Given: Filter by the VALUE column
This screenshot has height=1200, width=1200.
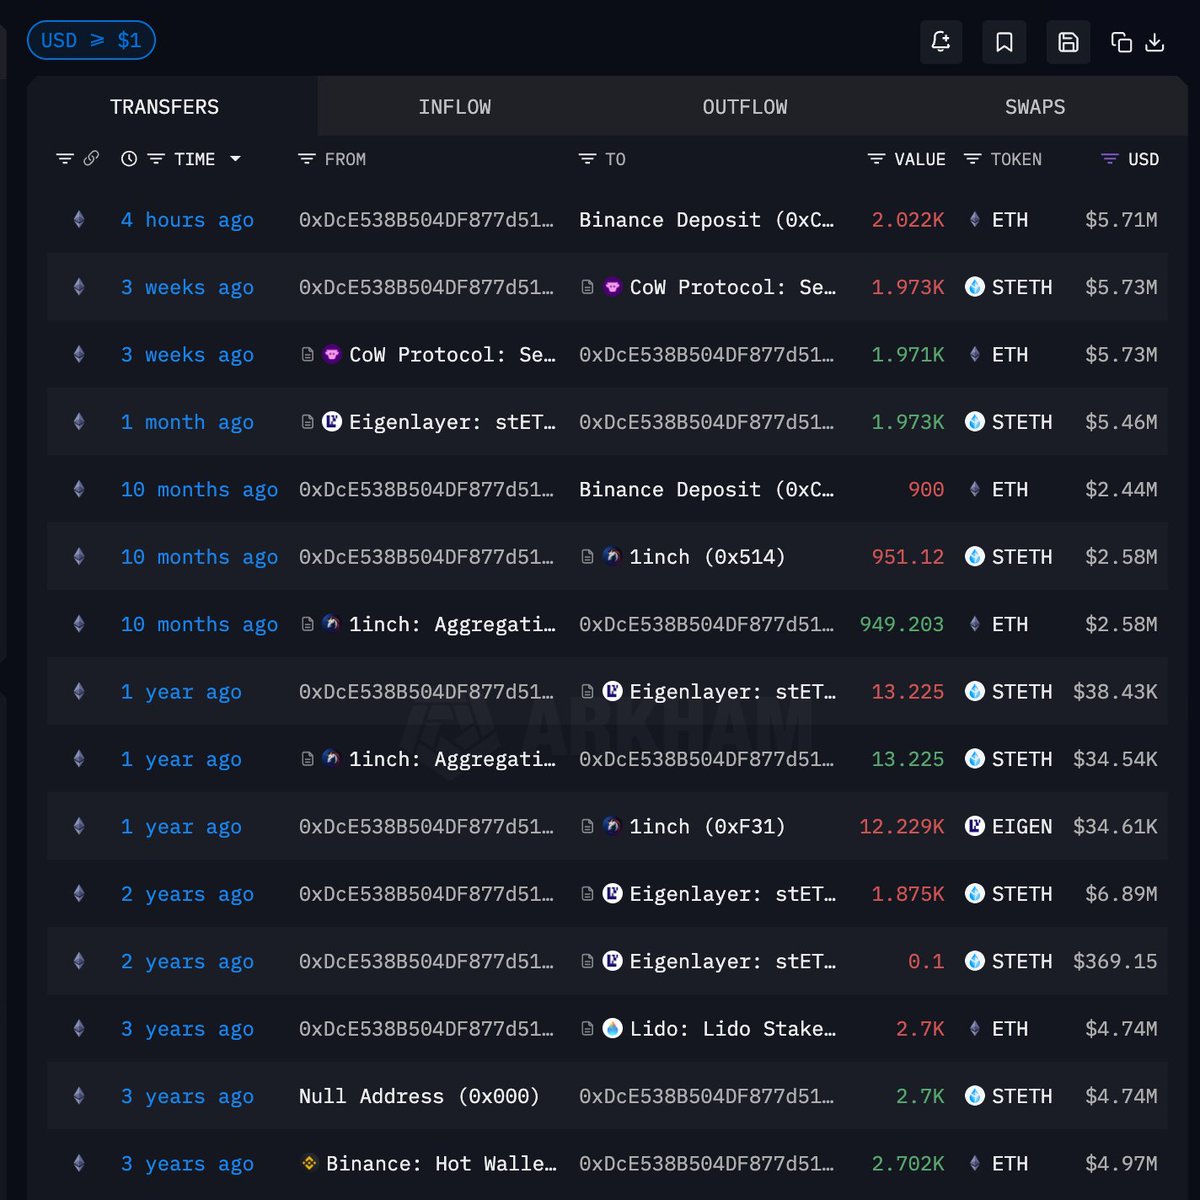Looking at the screenshot, I should pyautogui.click(x=876, y=159).
